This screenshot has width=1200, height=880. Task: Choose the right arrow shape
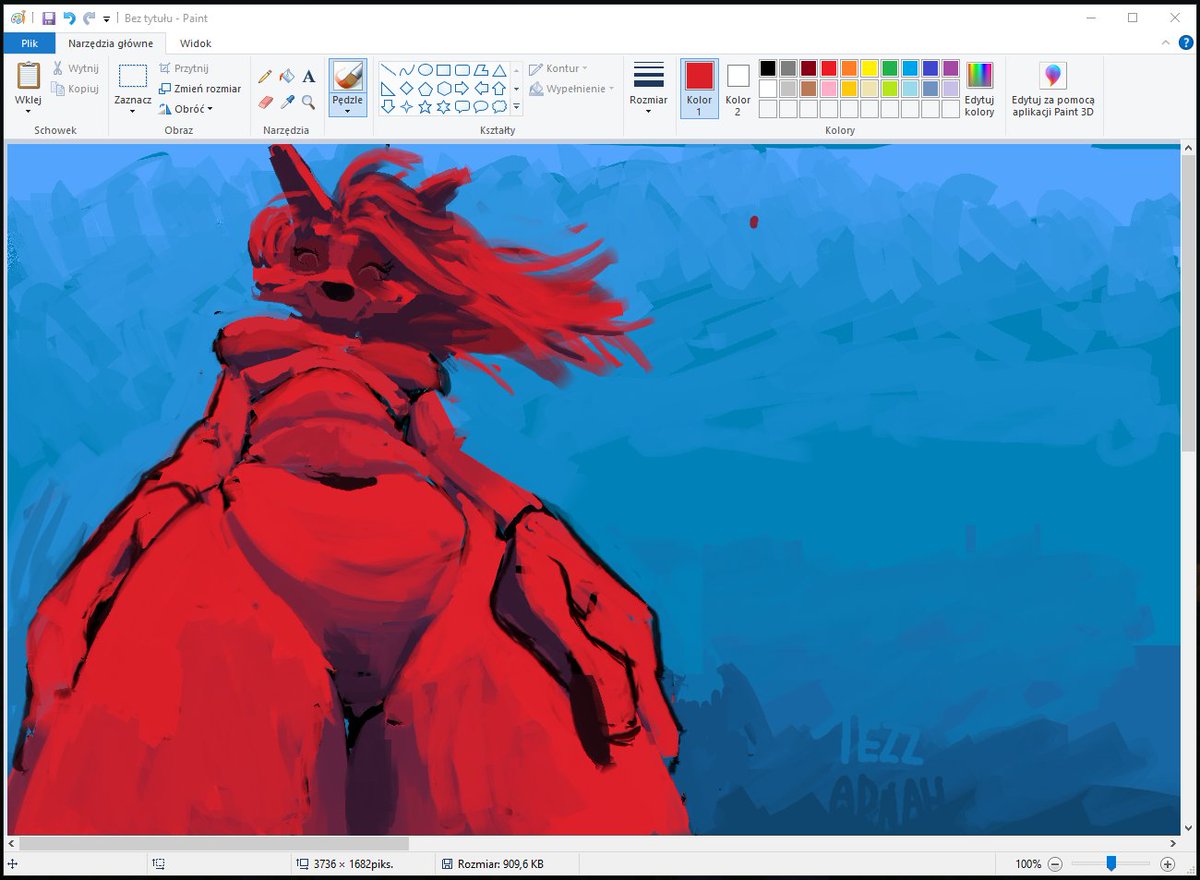tap(462, 88)
